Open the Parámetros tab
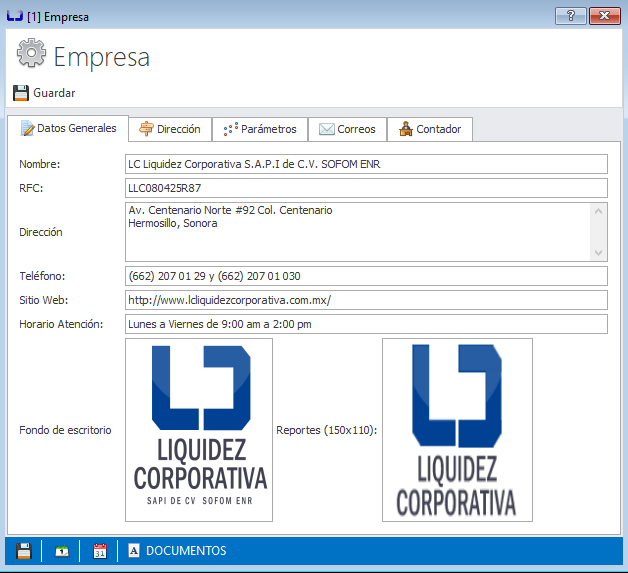628x573 pixels. click(x=260, y=129)
